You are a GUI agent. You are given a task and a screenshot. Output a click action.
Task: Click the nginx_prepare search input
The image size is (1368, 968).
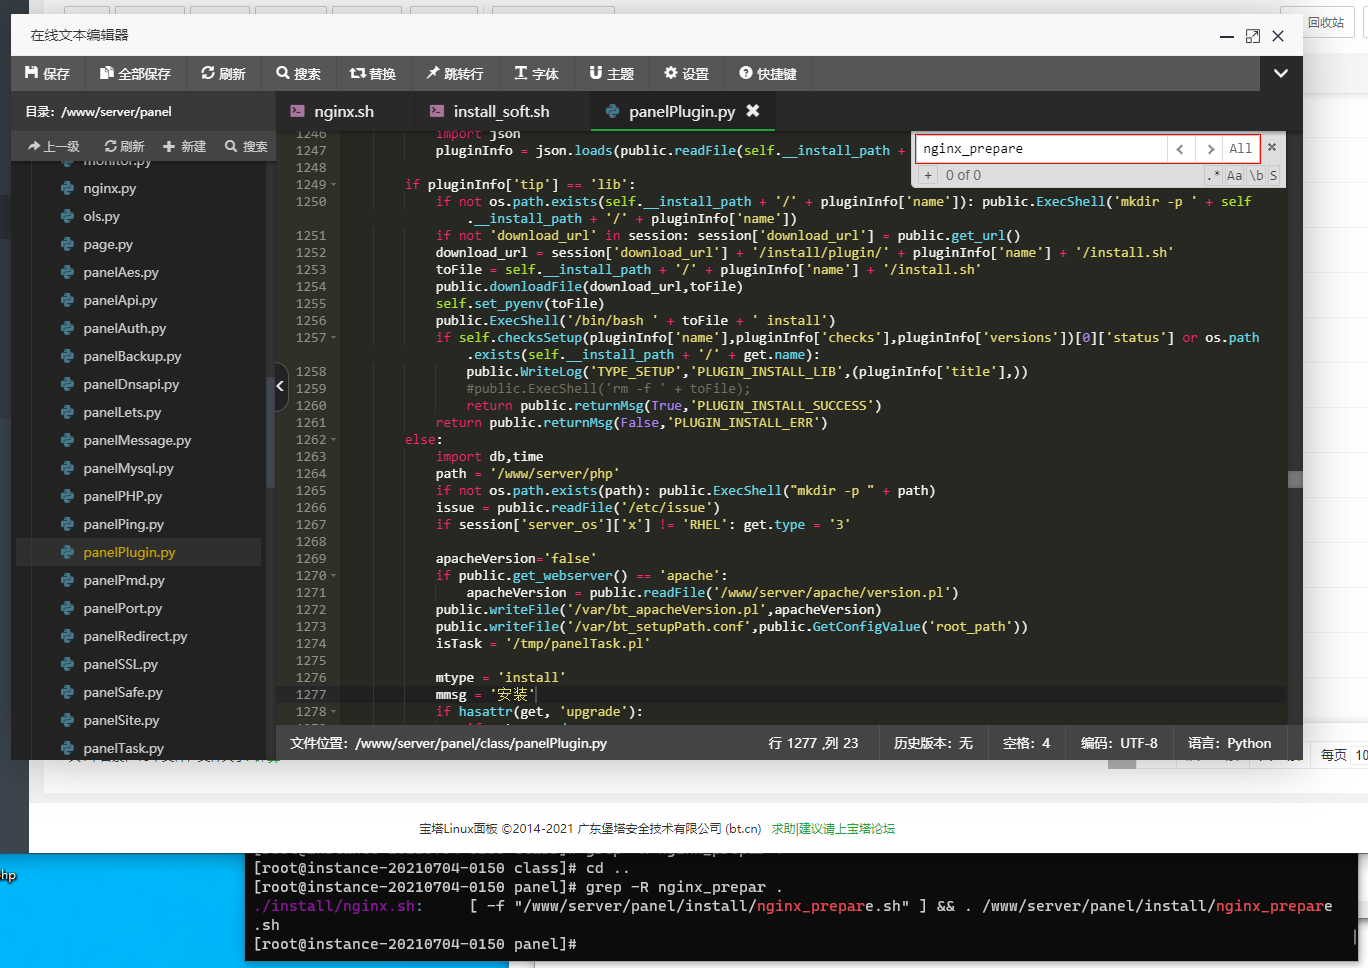point(1041,149)
